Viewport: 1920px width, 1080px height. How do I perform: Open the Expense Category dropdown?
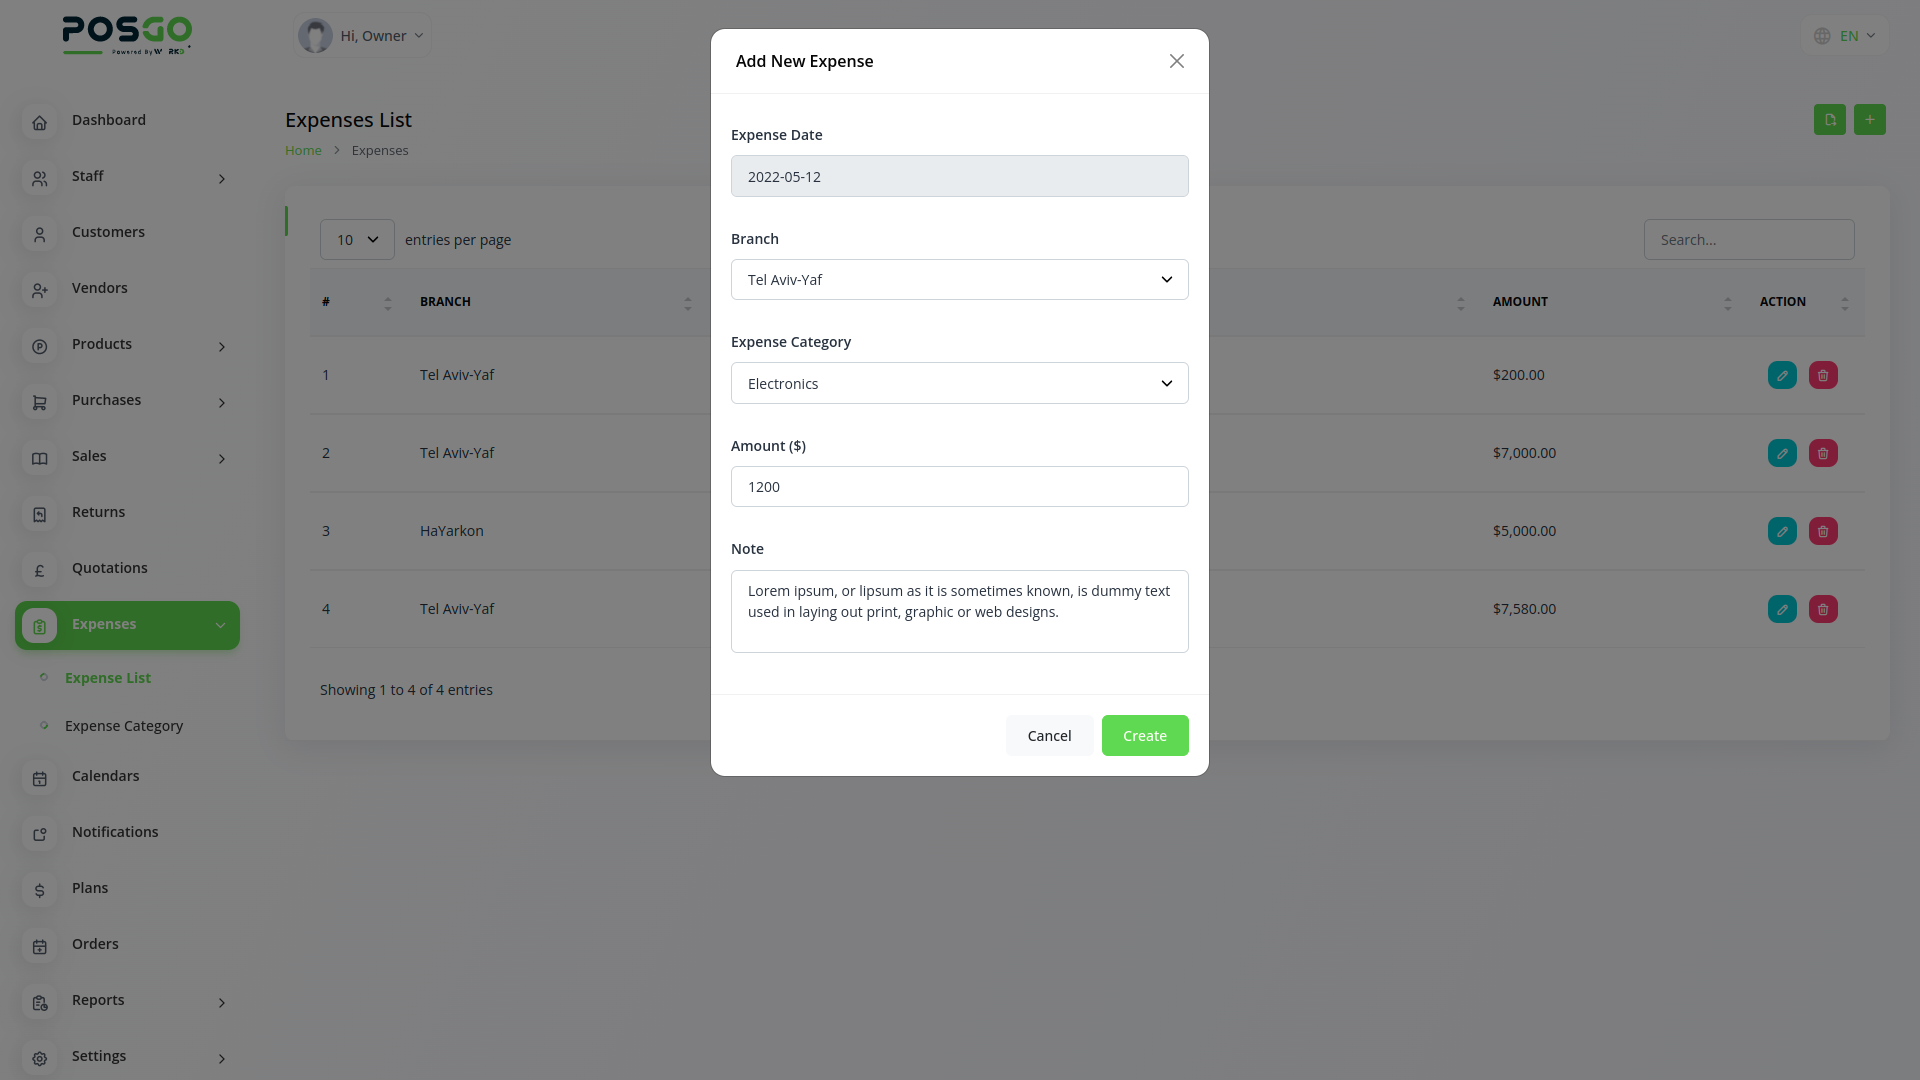pyautogui.click(x=959, y=384)
